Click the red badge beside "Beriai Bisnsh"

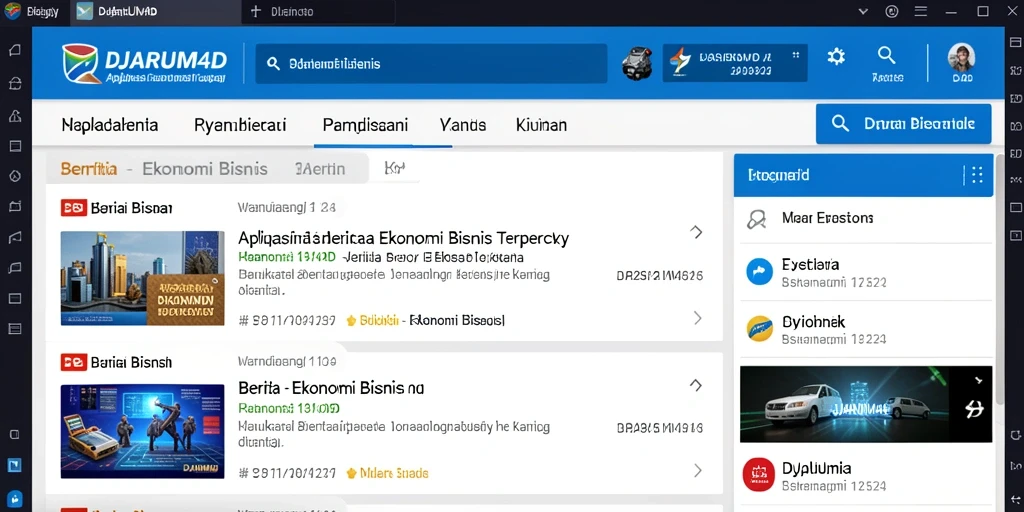pyautogui.click(x=73, y=362)
